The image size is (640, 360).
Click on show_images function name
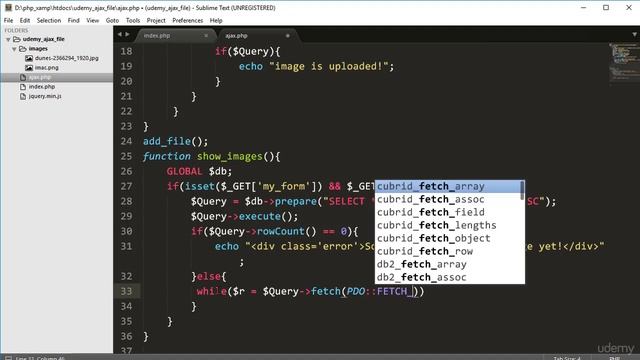pyautogui.click(x=229, y=156)
